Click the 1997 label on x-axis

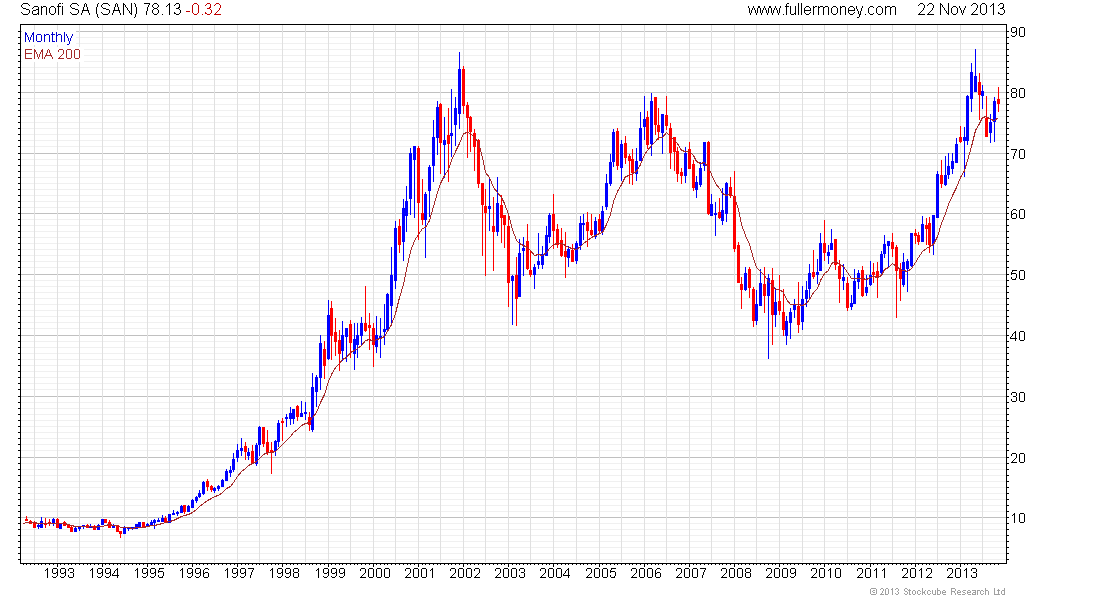[x=239, y=573]
